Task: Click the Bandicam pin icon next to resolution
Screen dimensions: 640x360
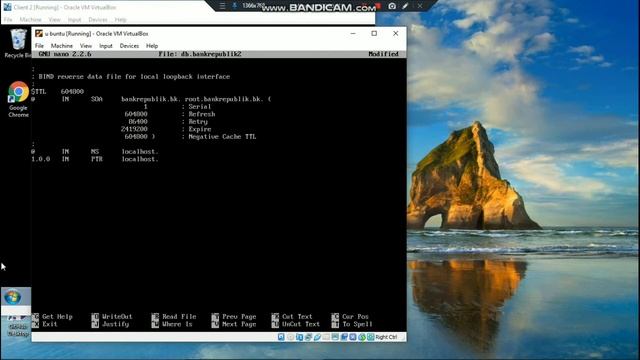Action: point(234,6)
